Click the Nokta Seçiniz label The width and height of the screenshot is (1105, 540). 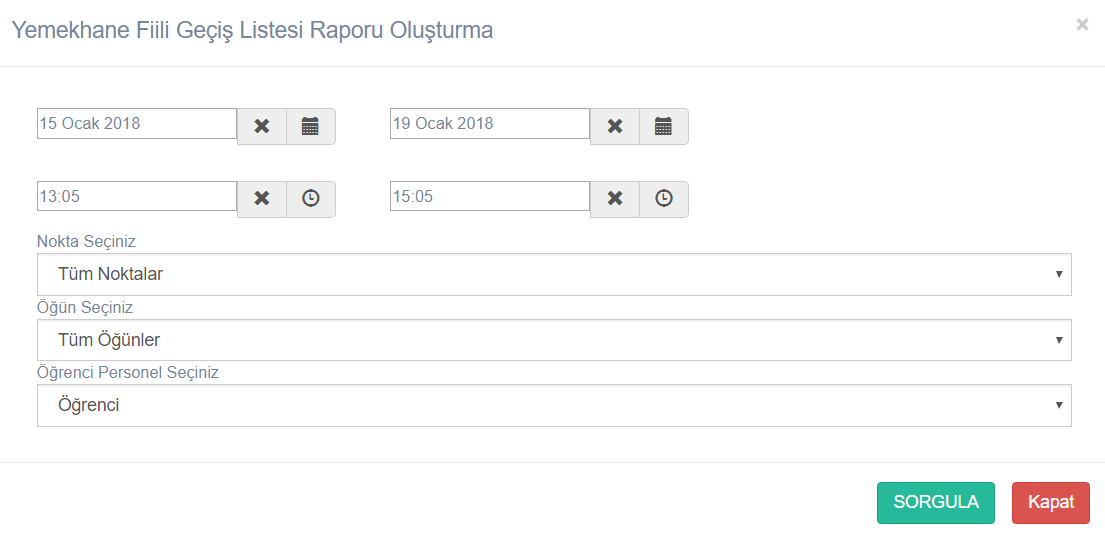[x=86, y=242]
